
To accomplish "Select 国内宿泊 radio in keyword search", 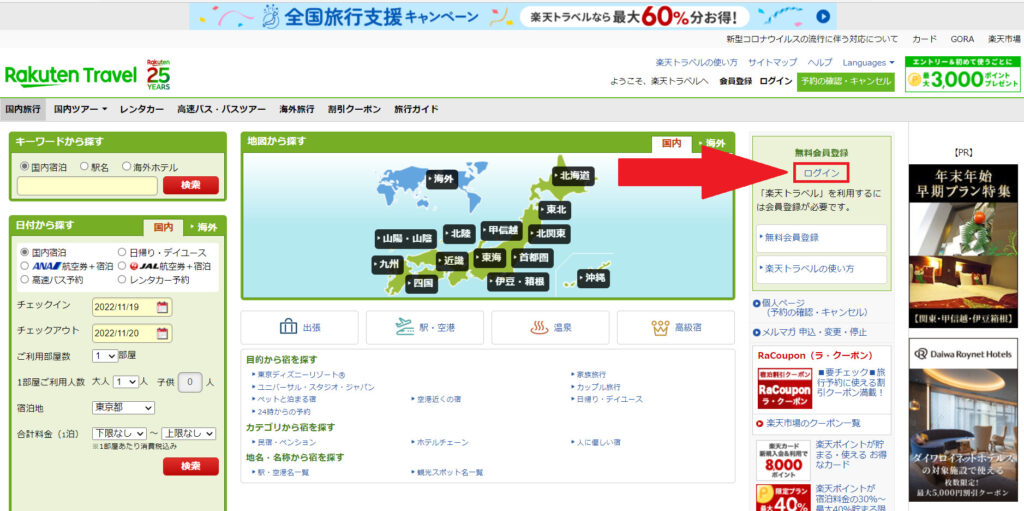I will pos(25,167).
